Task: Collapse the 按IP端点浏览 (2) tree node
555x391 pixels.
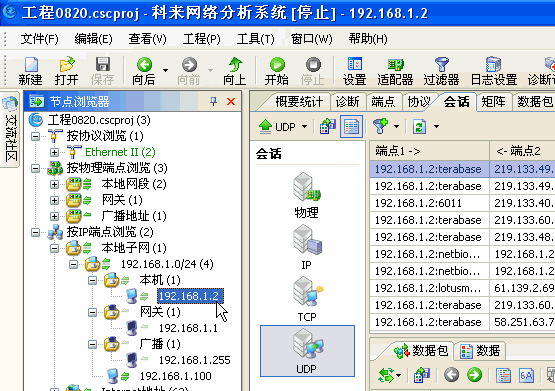Action: (x=35, y=232)
